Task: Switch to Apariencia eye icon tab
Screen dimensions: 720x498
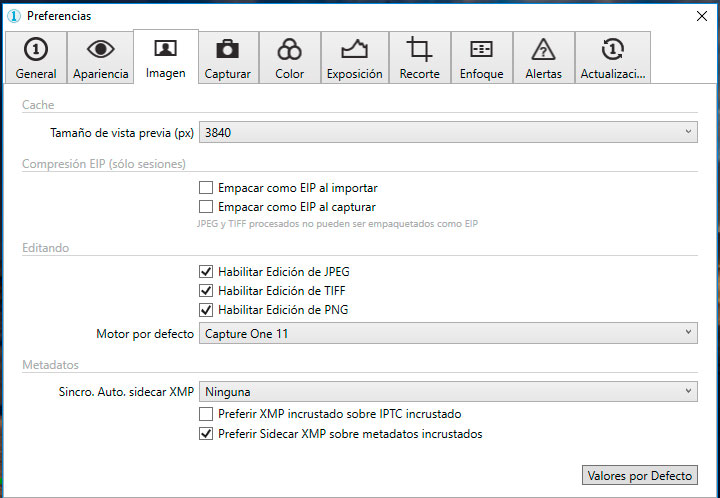Action: click(x=100, y=50)
